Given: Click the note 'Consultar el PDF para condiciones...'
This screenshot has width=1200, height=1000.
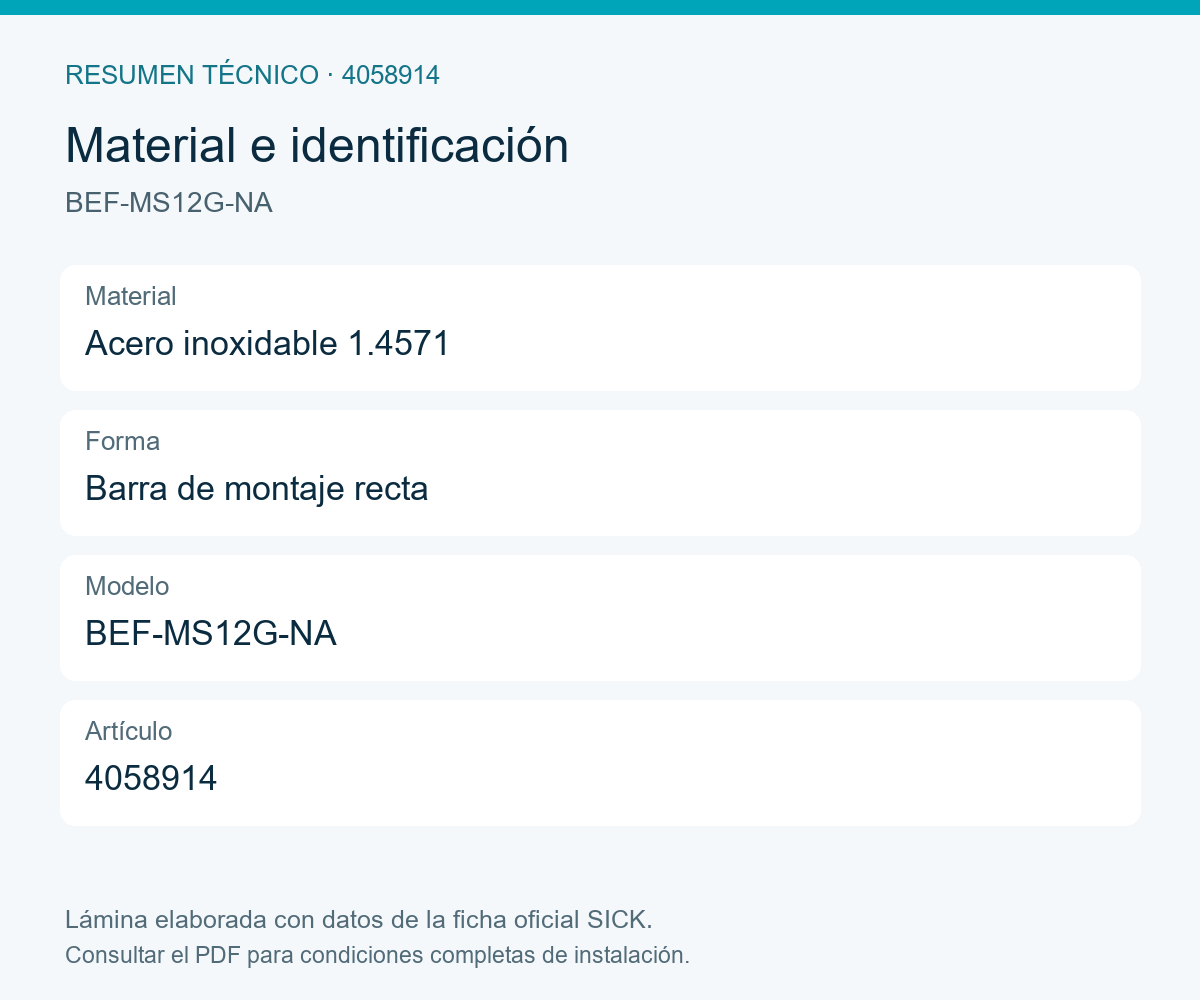Looking at the screenshot, I should coord(377,955).
